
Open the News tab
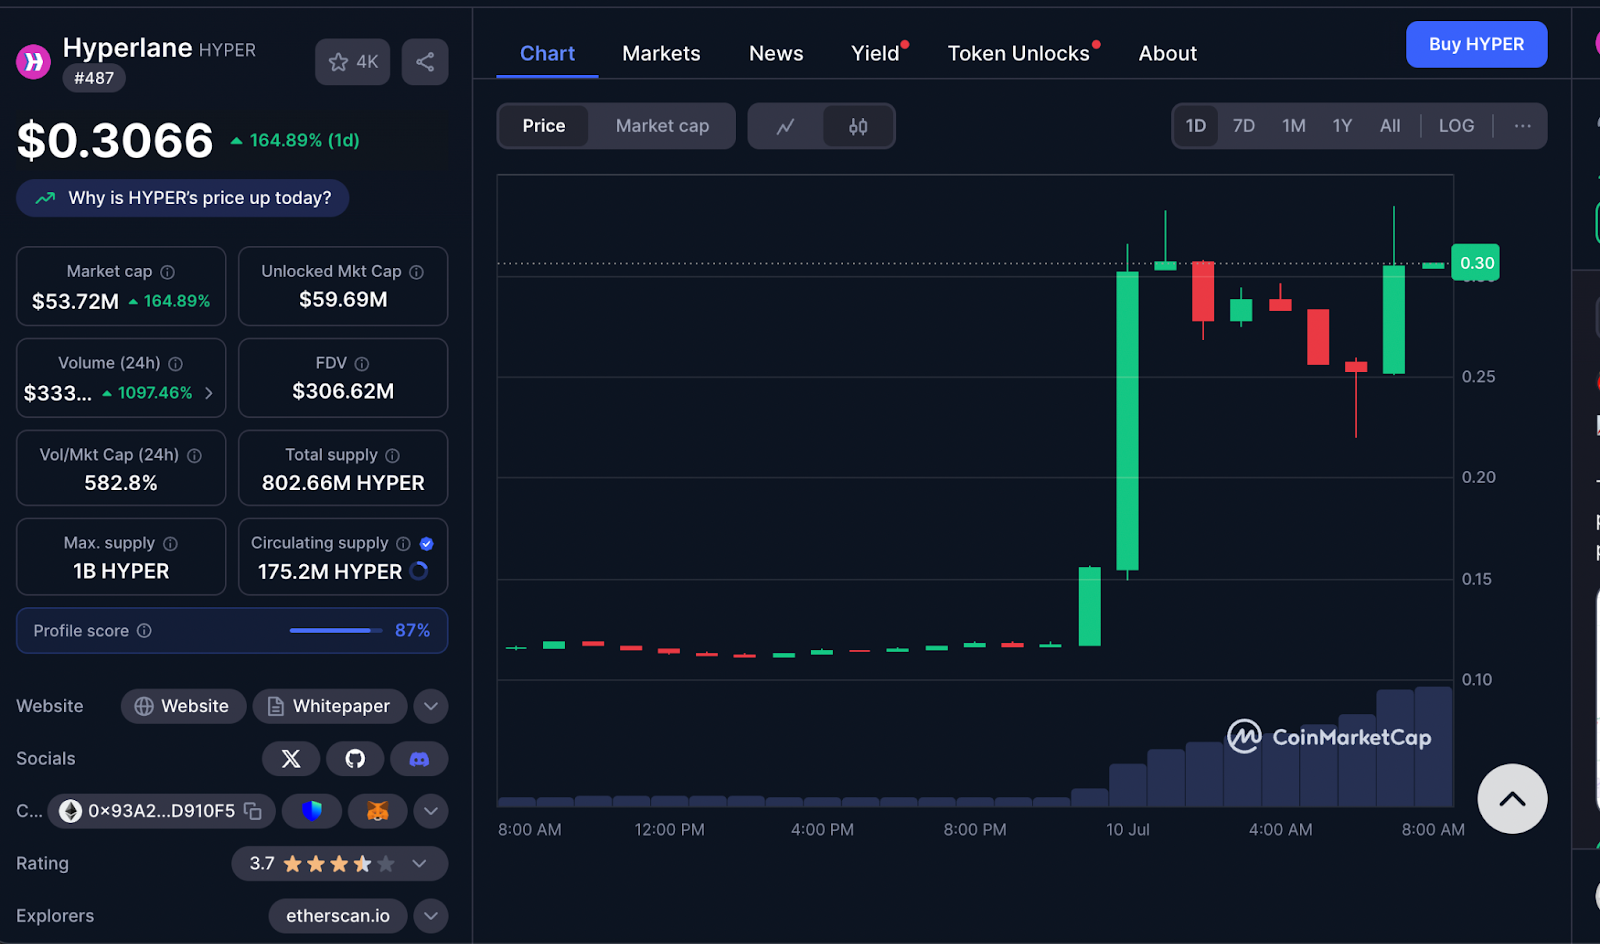tap(776, 54)
